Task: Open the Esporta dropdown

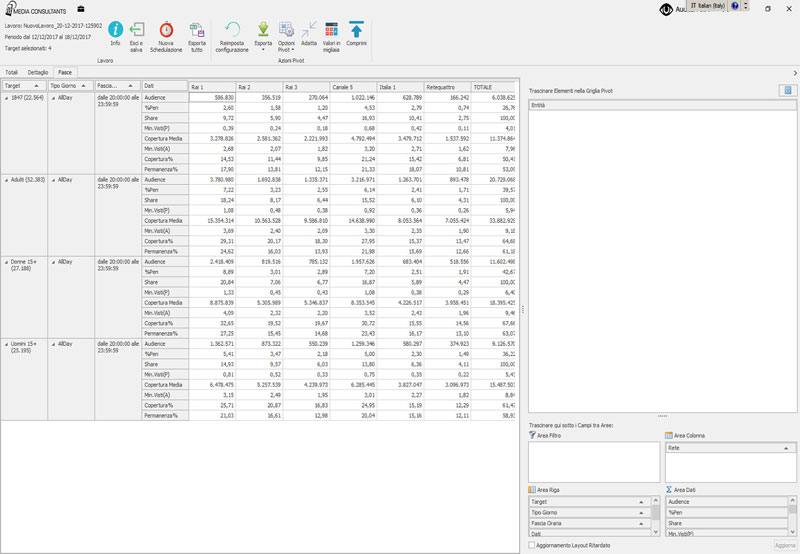Action: click(263, 45)
